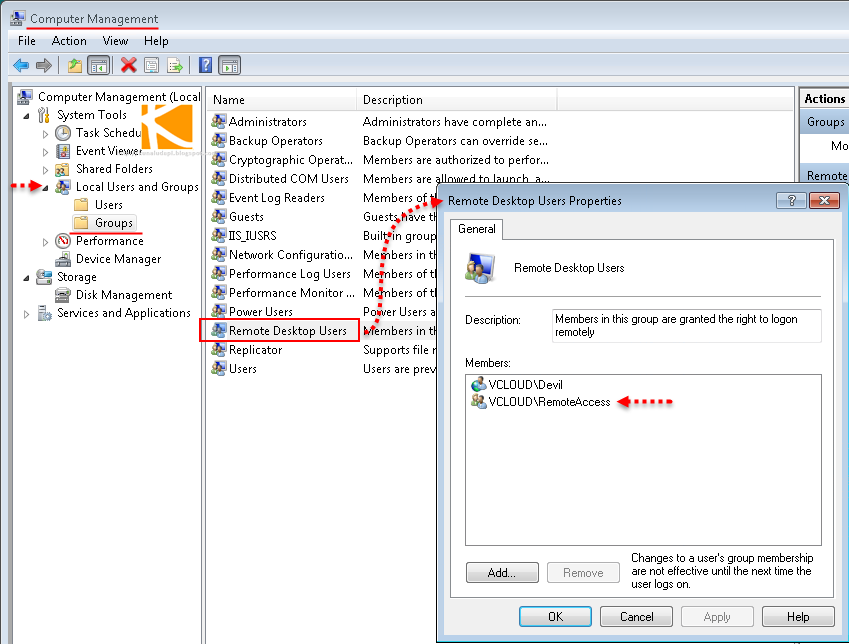Screen dimensions: 849x644
Task: Toggle the Show/Hide Console Tree toolbar icon
Action: point(98,66)
